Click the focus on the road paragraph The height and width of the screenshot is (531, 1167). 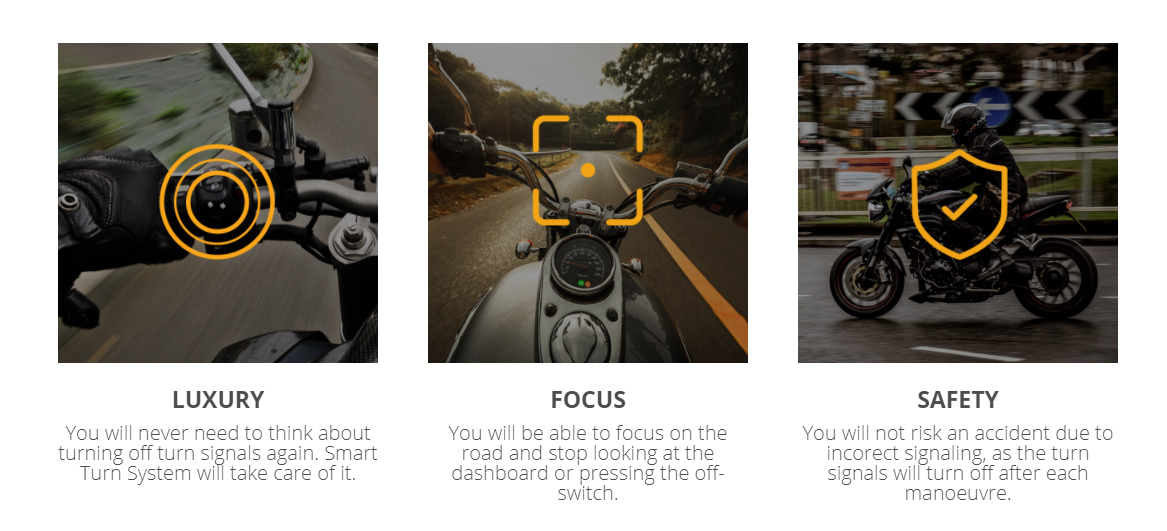(x=588, y=462)
